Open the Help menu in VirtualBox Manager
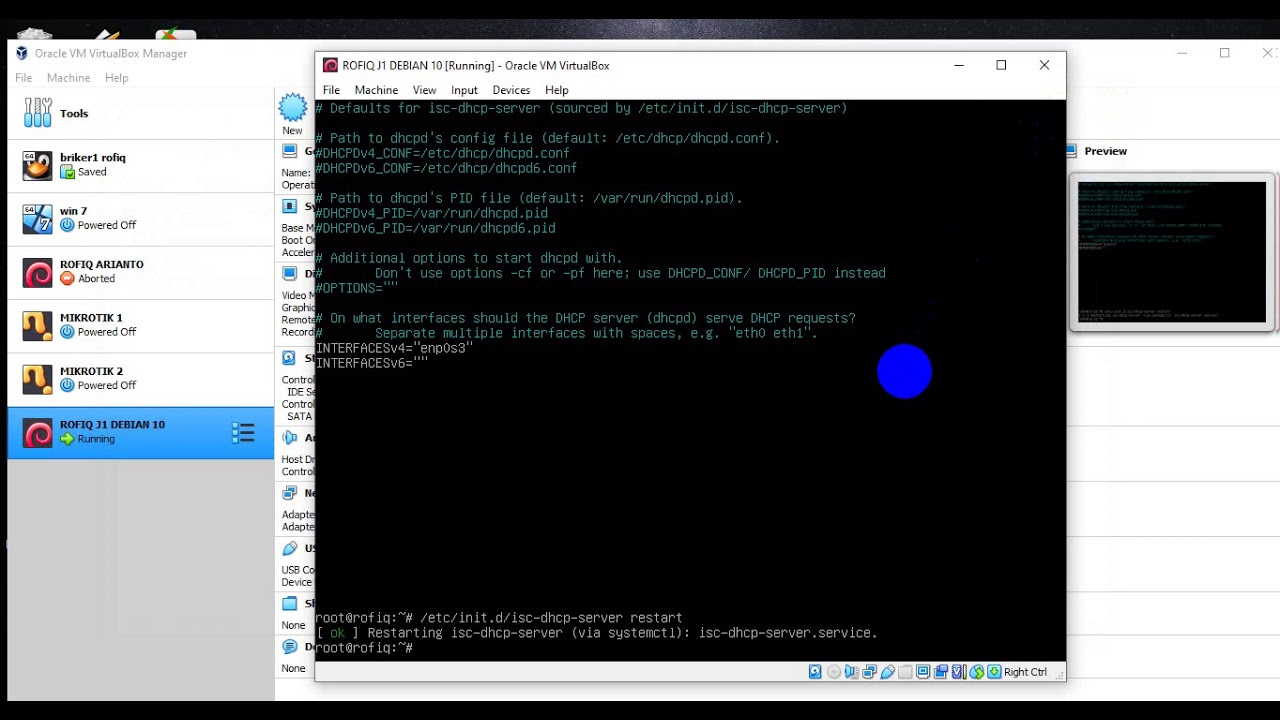The image size is (1280, 720). (x=116, y=78)
